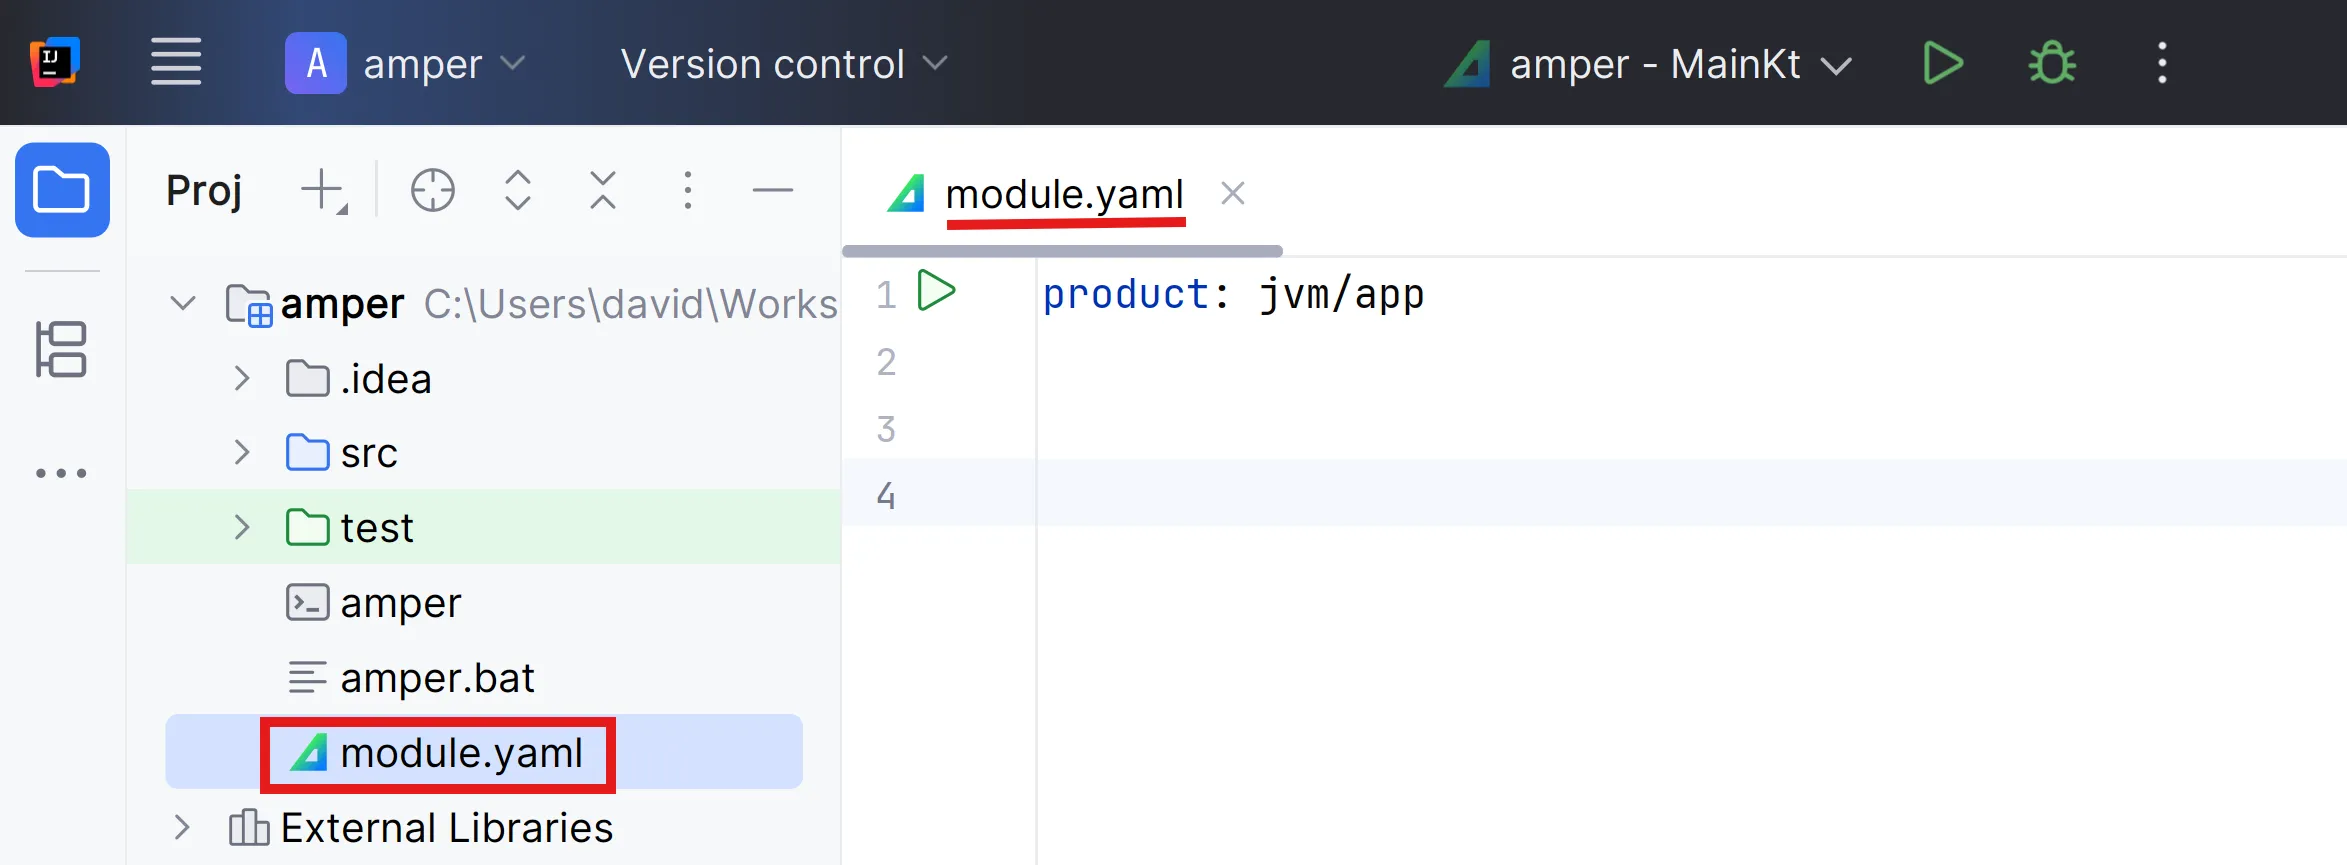2347x865 pixels.
Task: Start debugging with the bug icon
Action: click(2051, 63)
